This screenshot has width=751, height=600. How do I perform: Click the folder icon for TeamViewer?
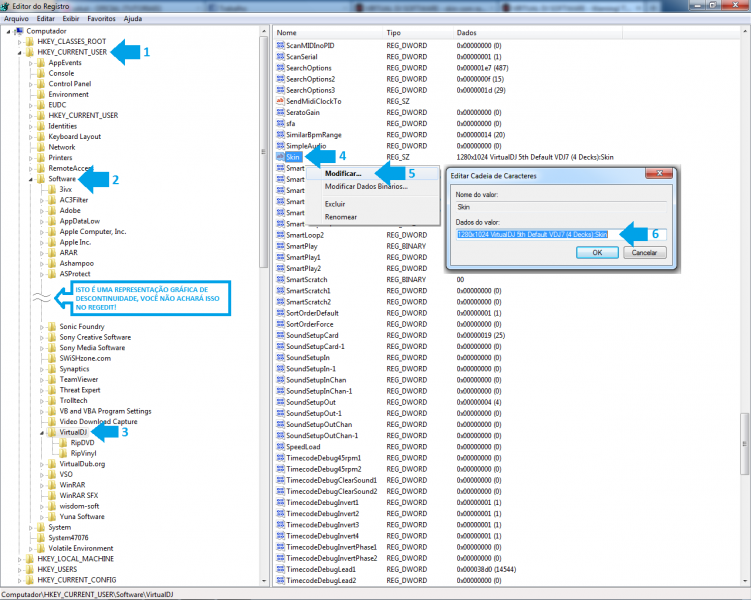(x=52, y=380)
